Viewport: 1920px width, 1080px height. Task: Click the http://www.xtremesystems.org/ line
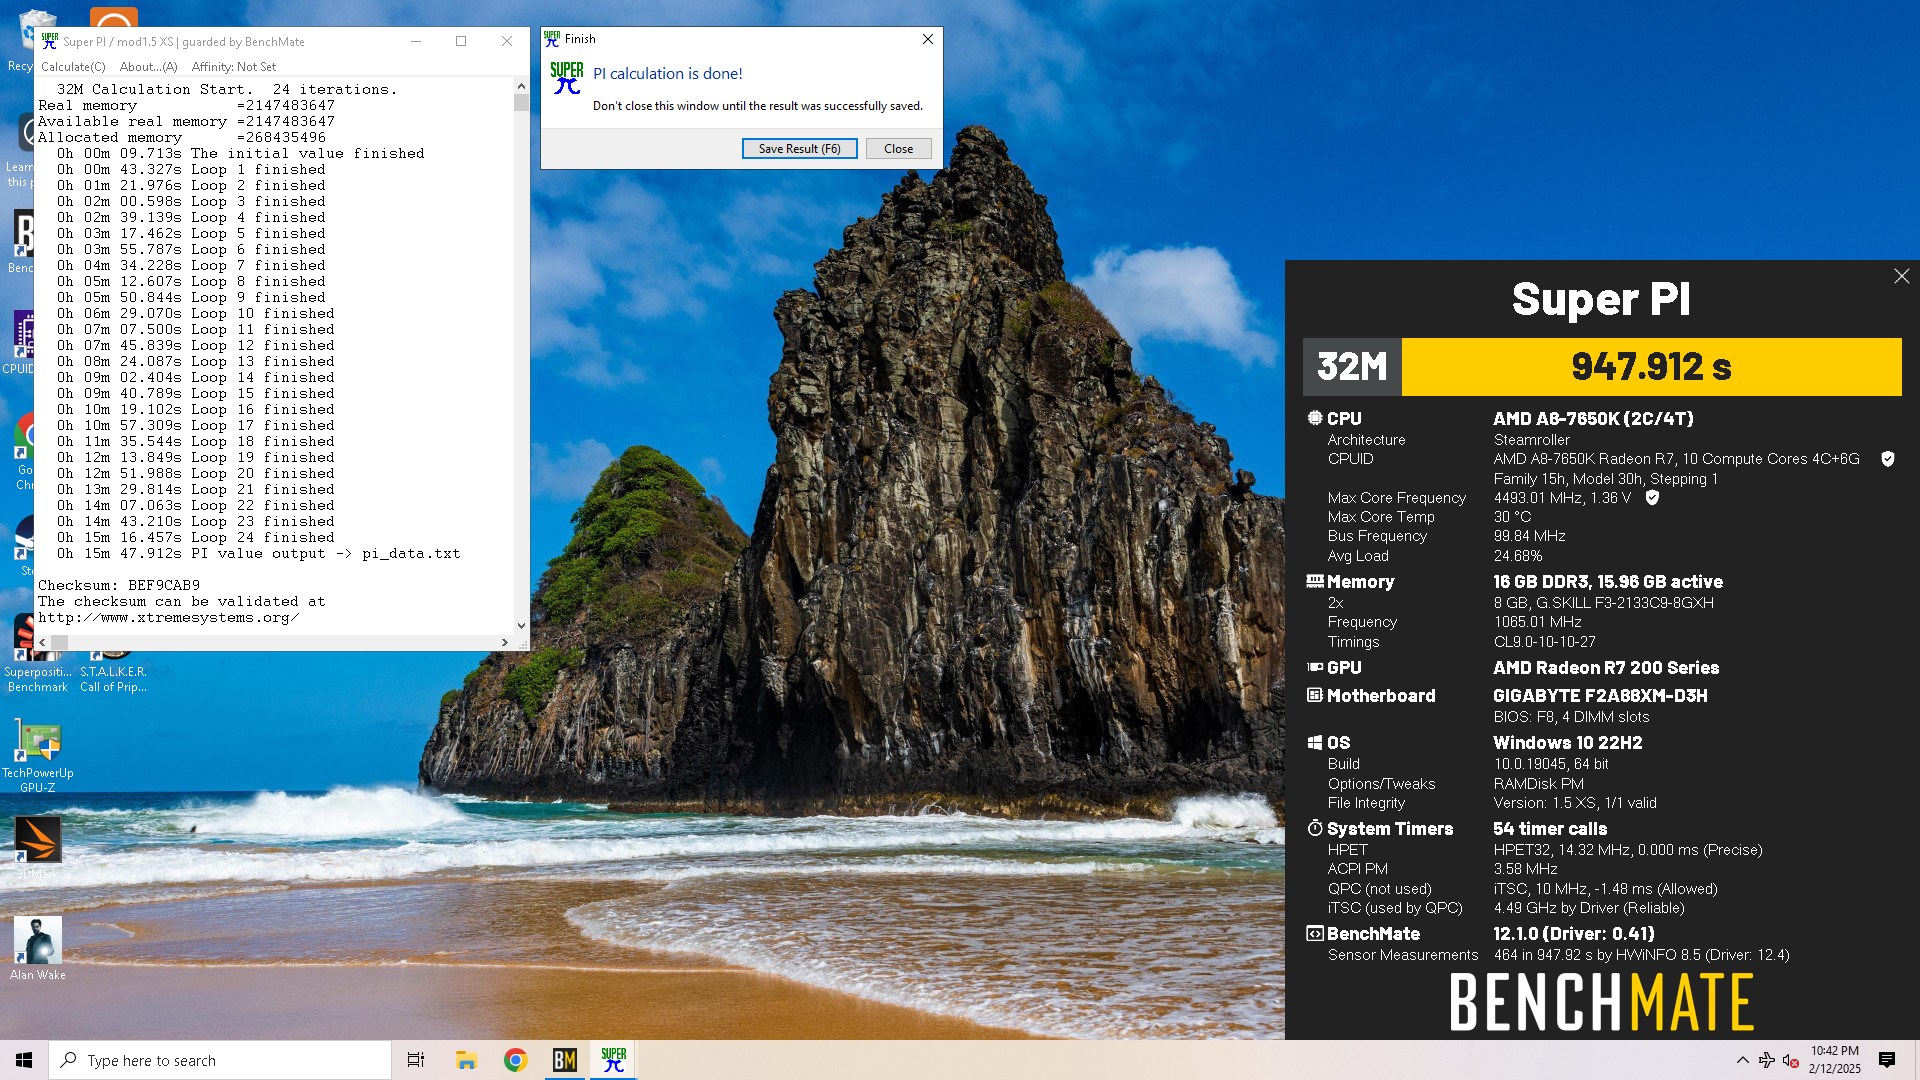pos(168,617)
